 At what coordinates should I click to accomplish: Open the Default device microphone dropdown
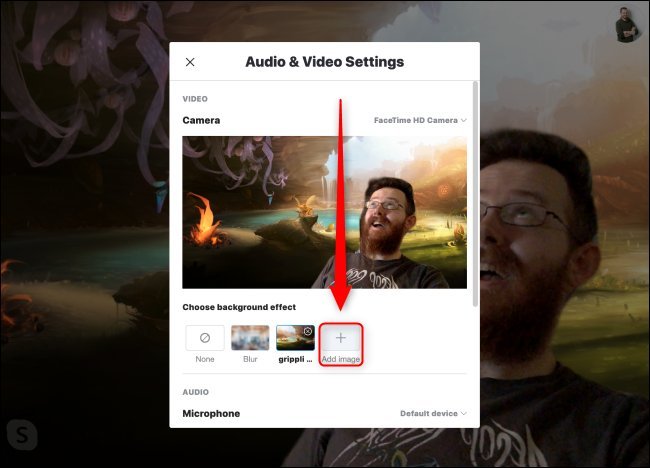(x=434, y=413)
